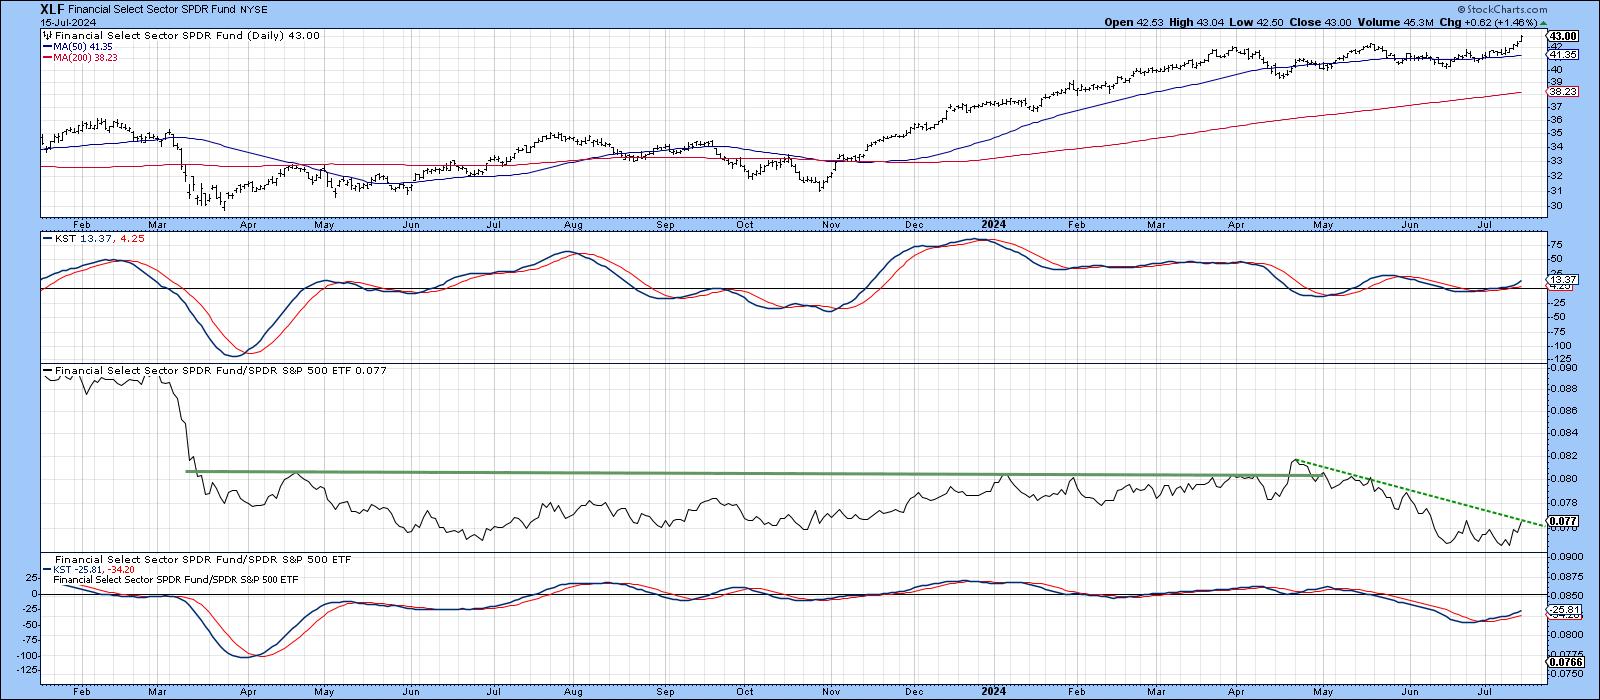Click the 38.23 moving average tag on the price axis

point(1563,91)
